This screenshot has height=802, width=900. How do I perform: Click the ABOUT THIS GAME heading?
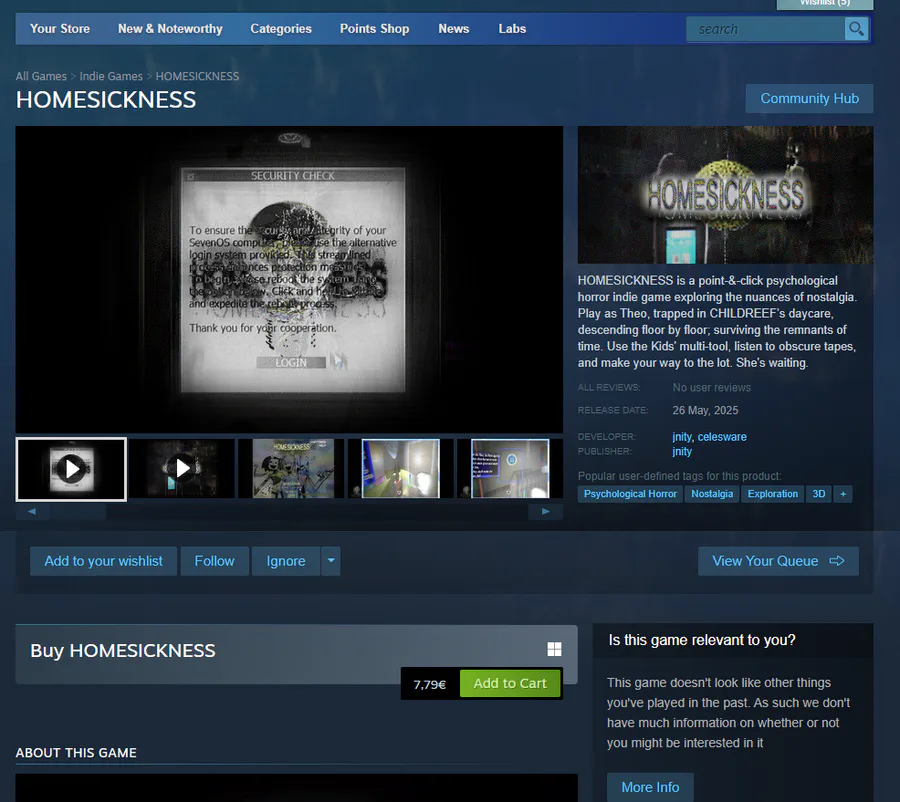[x=76, y=753]
